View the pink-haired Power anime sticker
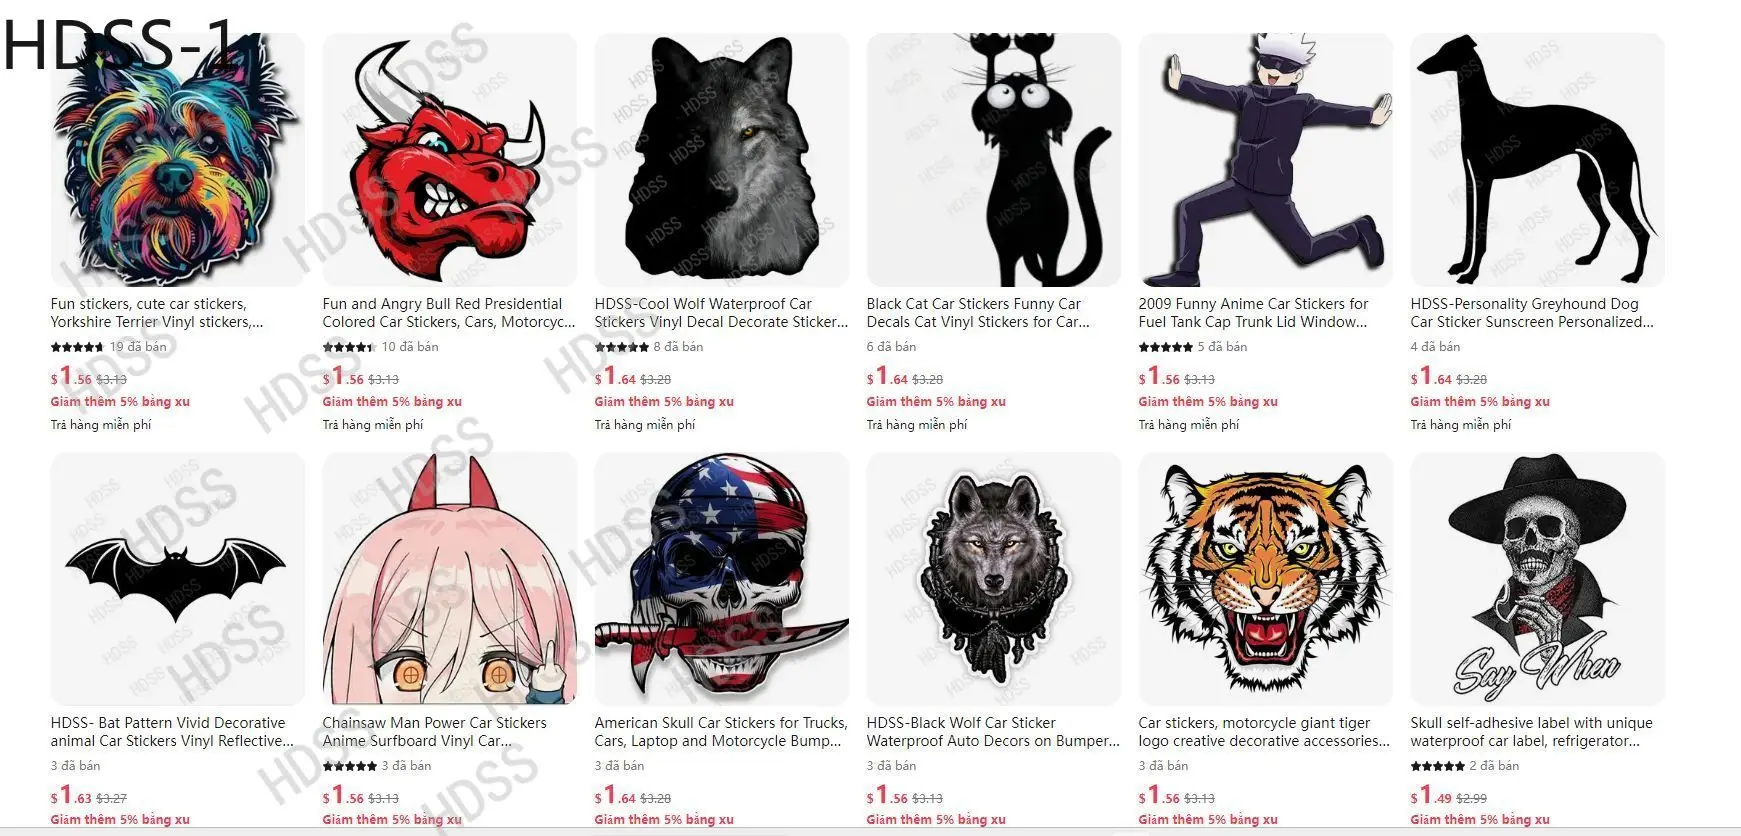This screenshot has height=836, width=1741. pos(450,579)
